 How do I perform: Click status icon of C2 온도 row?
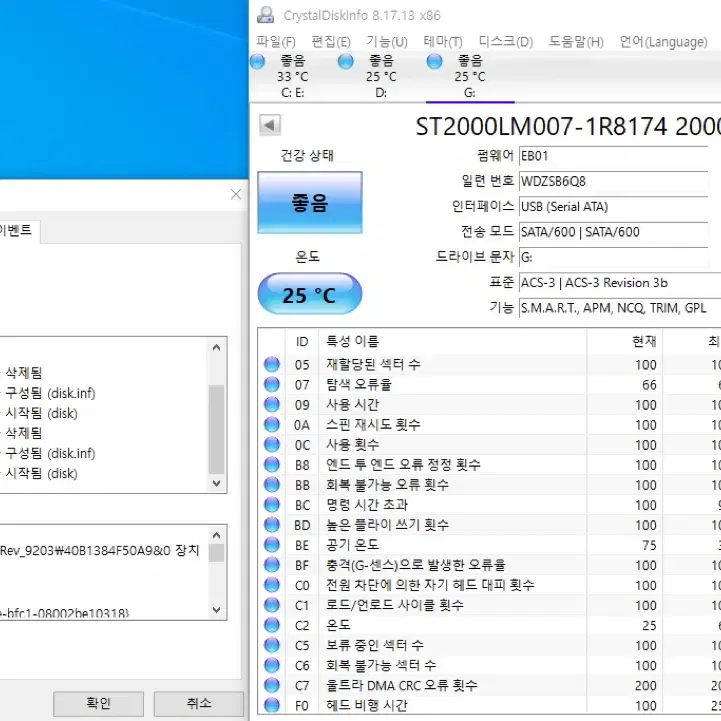272,625
